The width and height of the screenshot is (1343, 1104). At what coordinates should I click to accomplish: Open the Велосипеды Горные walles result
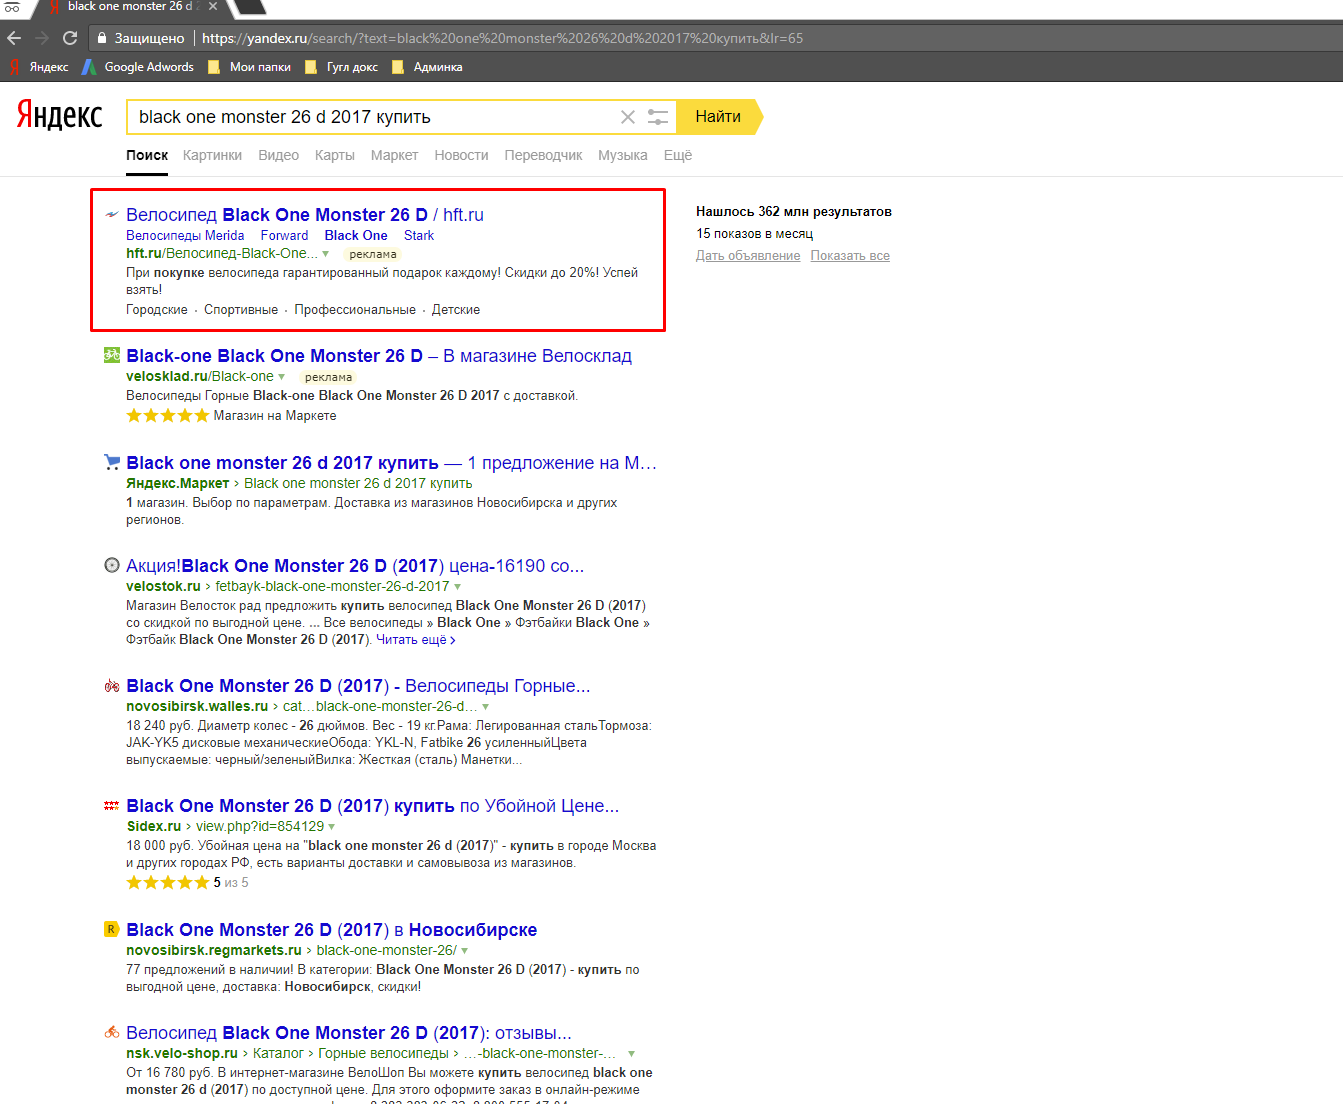358,685
